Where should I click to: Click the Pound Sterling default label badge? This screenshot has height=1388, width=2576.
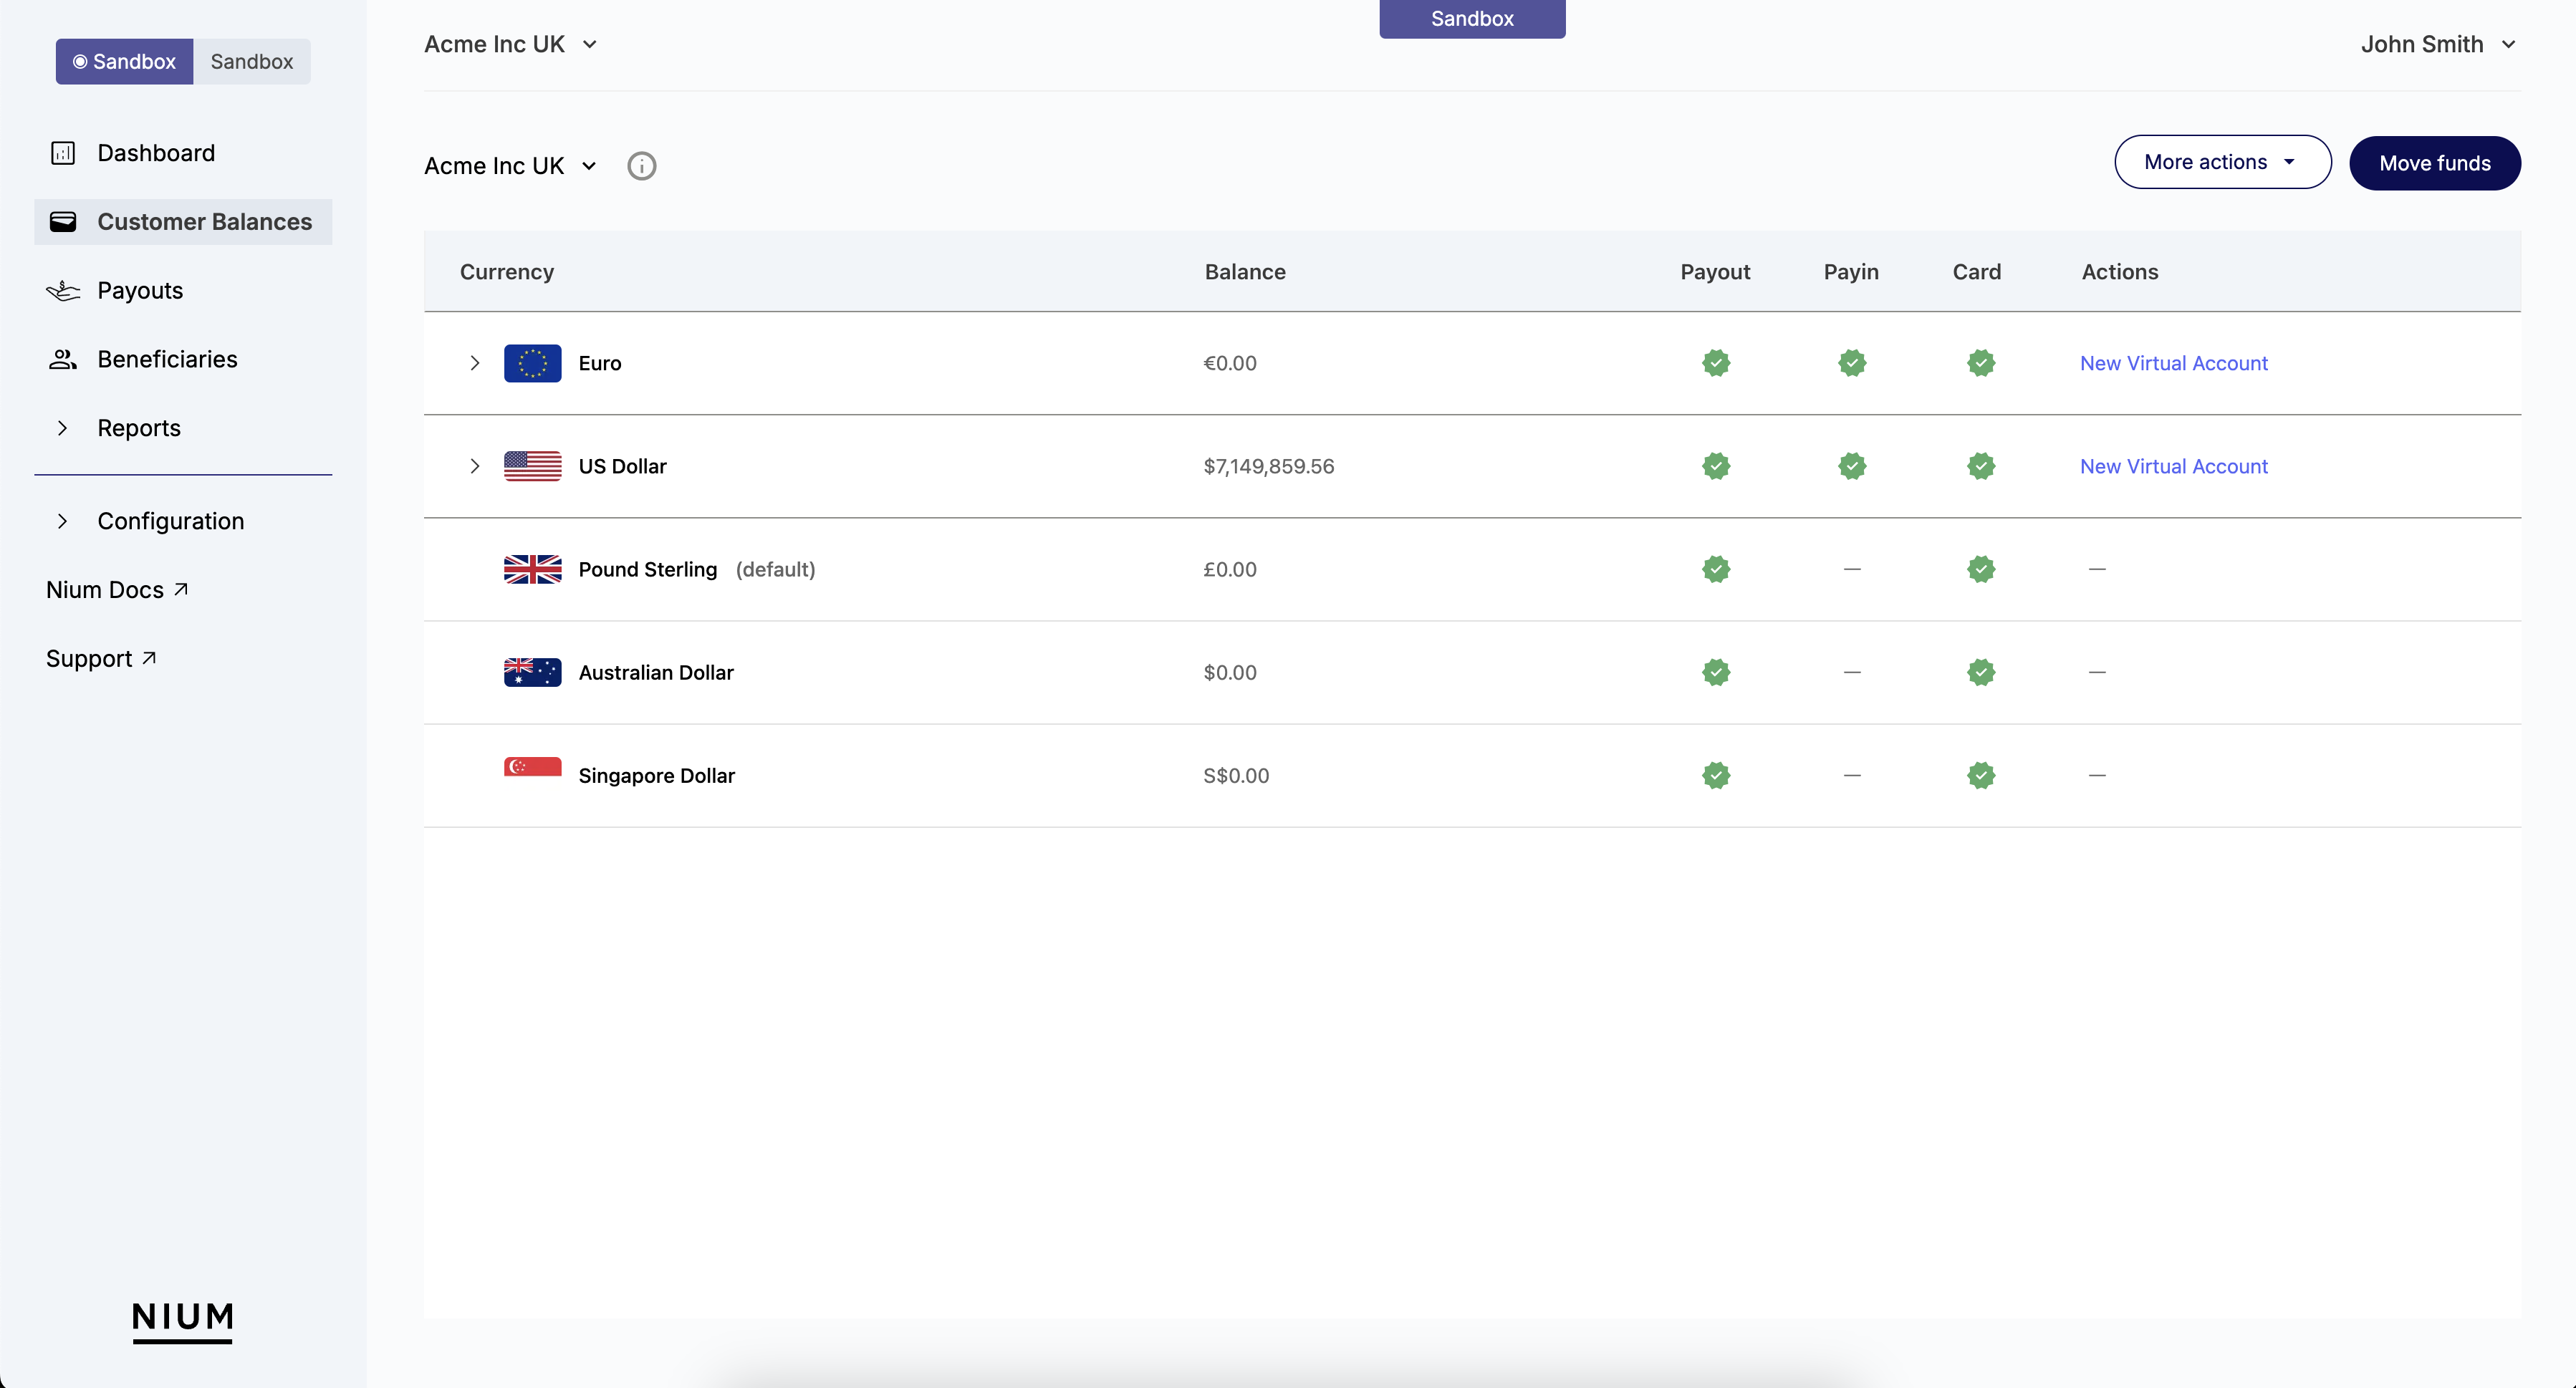773,567
